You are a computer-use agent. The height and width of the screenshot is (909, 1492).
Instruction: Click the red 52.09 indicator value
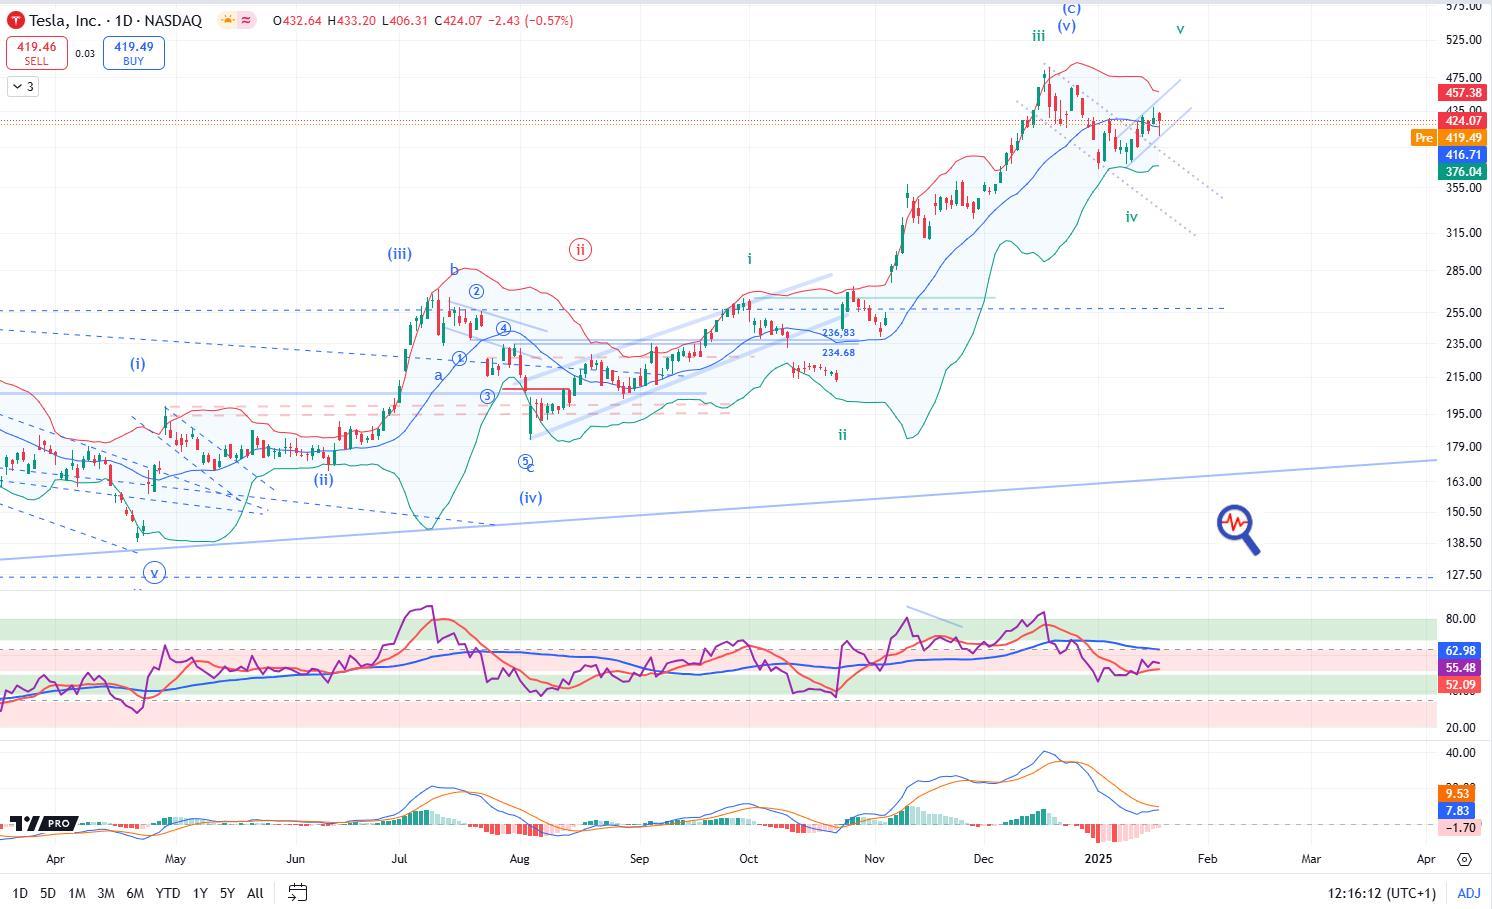1461,685
